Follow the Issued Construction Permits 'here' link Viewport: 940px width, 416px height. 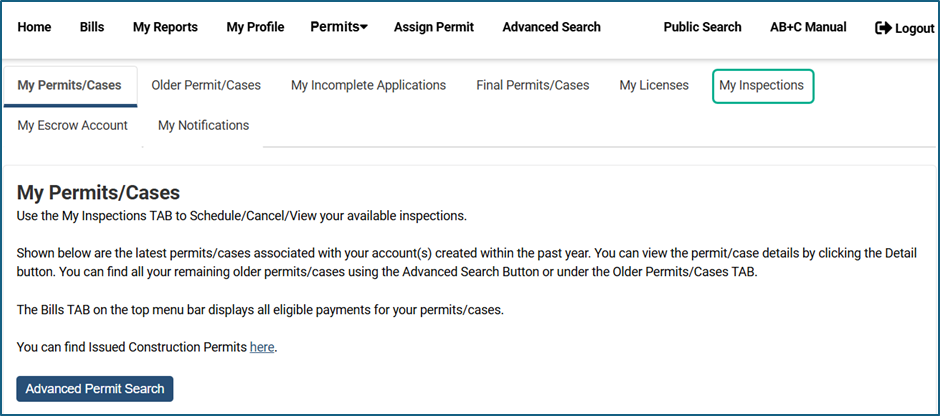(261, 347)
